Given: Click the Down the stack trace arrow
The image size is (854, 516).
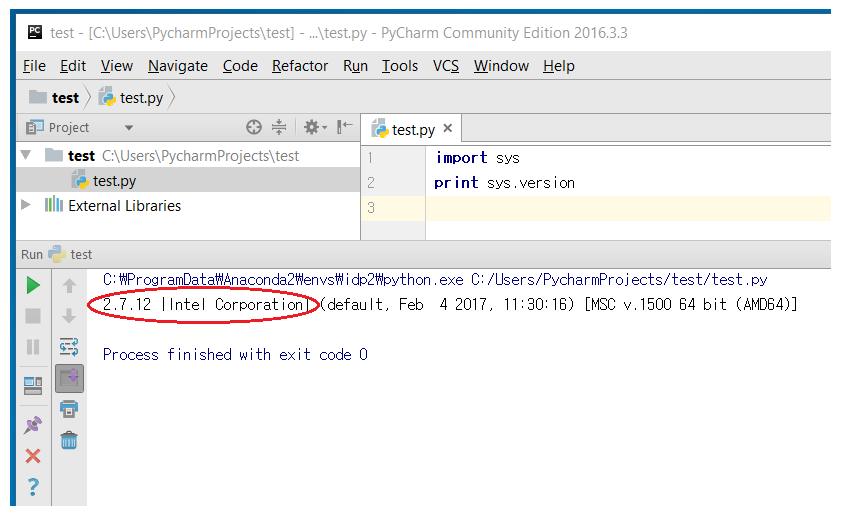Looking at the screenshot, I should click(69, 316).
